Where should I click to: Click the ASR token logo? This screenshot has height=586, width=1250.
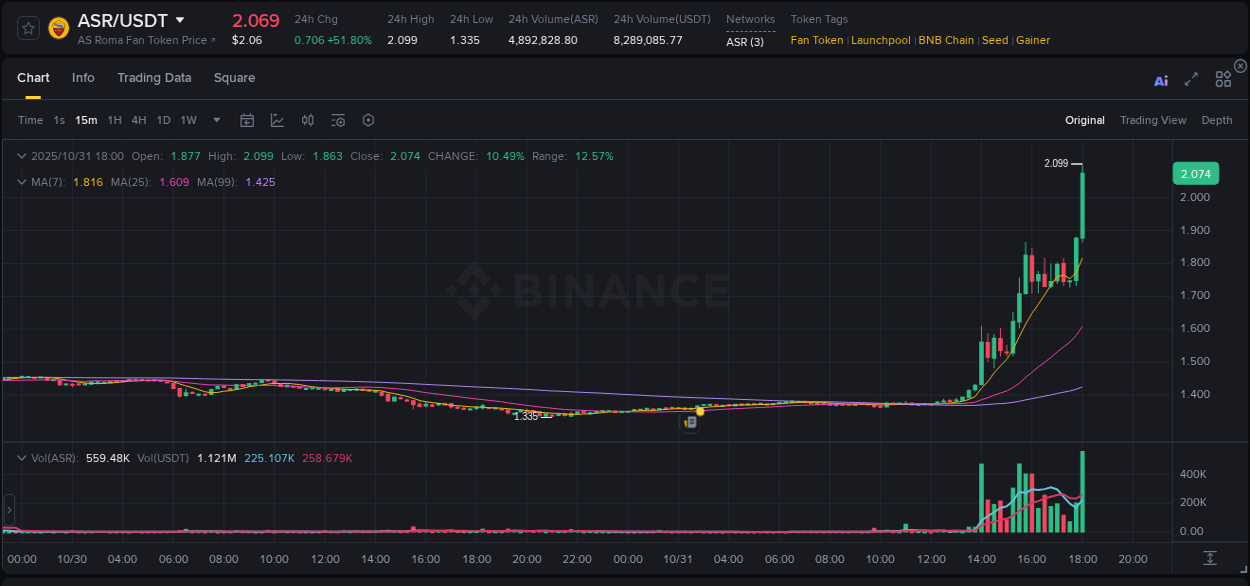click(58, 27)
